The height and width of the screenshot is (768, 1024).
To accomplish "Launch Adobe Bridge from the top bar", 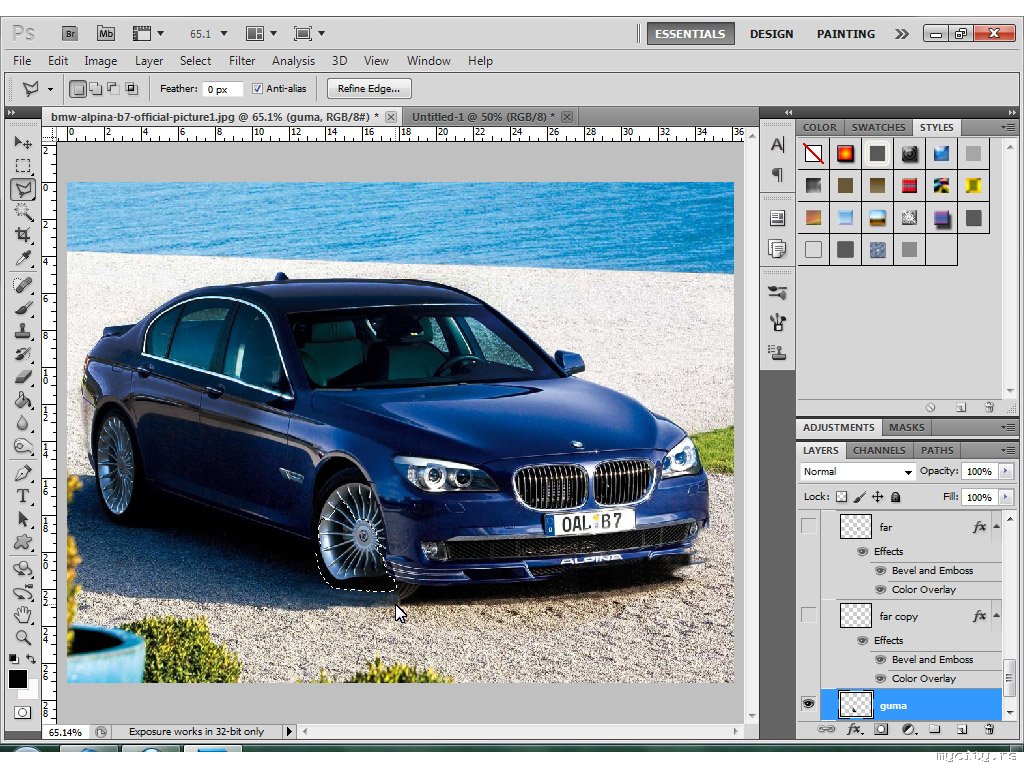I will pyautogui.click(x=71, y=33).
